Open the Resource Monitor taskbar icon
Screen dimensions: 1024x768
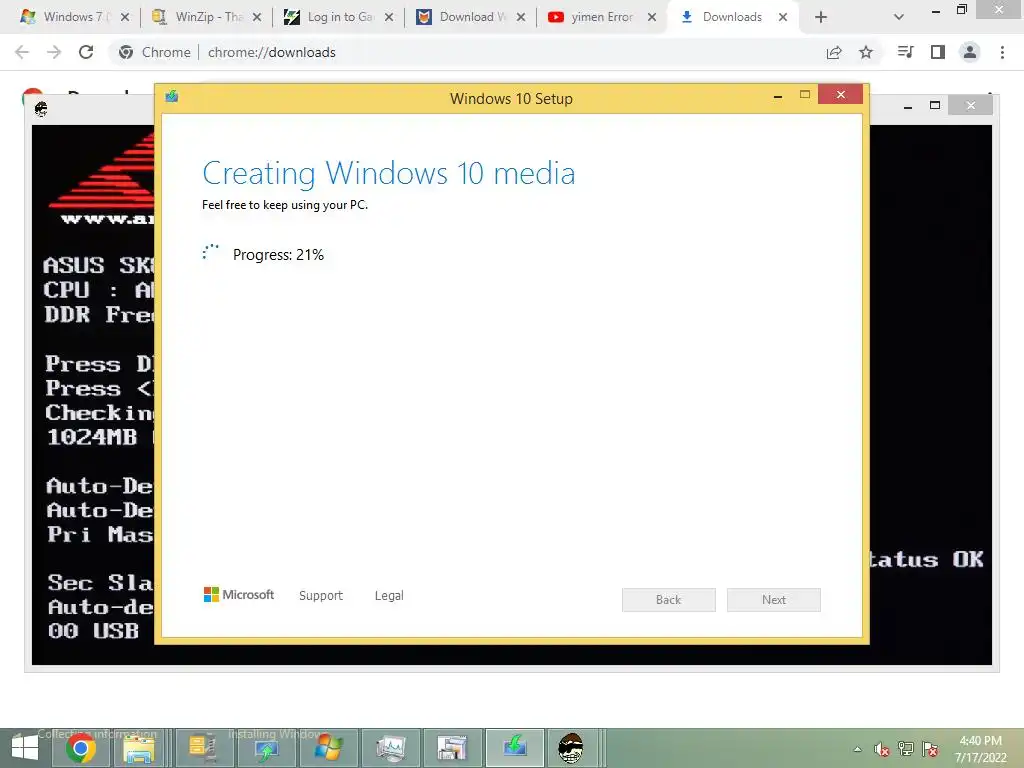(x=391, y=748)
